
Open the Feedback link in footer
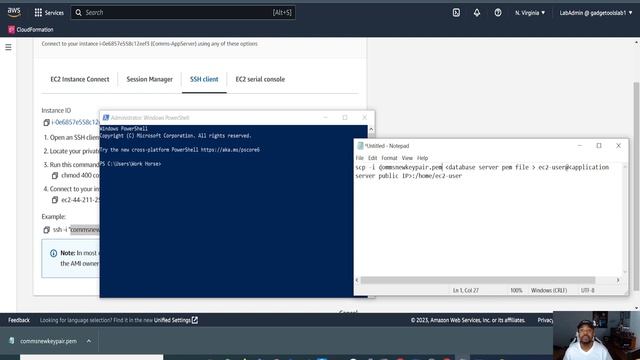[19, 320]
